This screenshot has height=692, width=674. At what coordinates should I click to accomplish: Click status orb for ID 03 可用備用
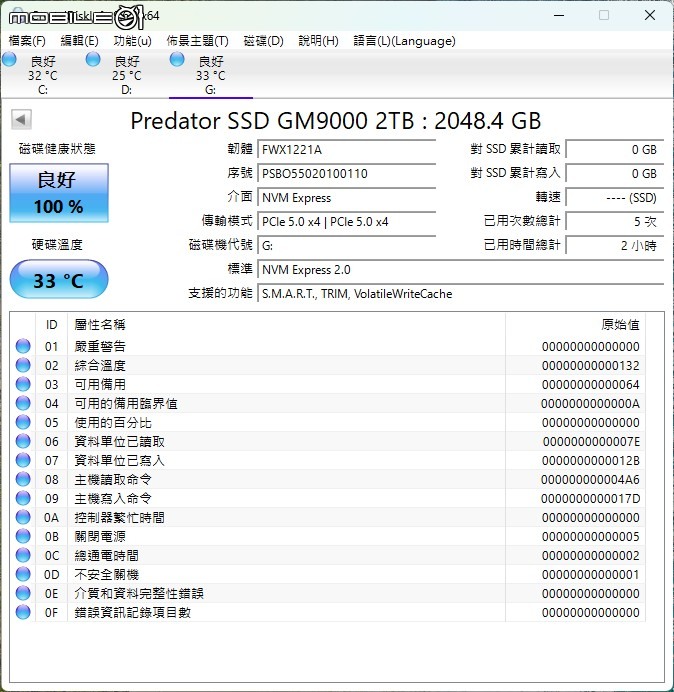coord(23,384)
